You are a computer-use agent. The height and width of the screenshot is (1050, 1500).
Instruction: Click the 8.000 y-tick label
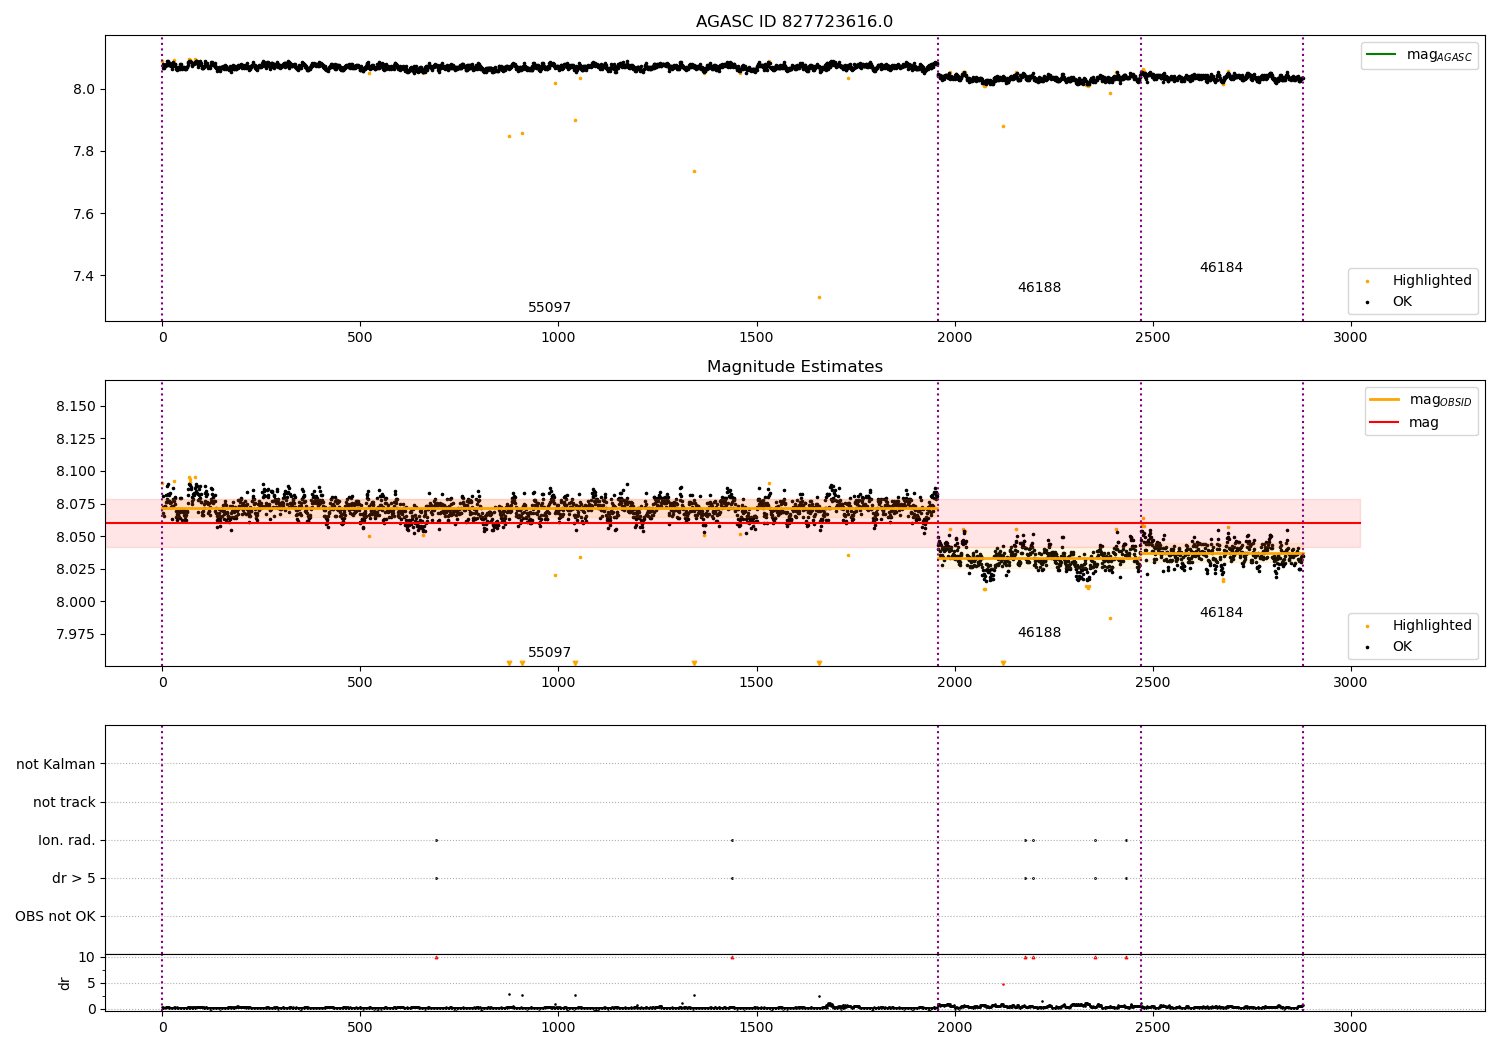tap(76, 602)
